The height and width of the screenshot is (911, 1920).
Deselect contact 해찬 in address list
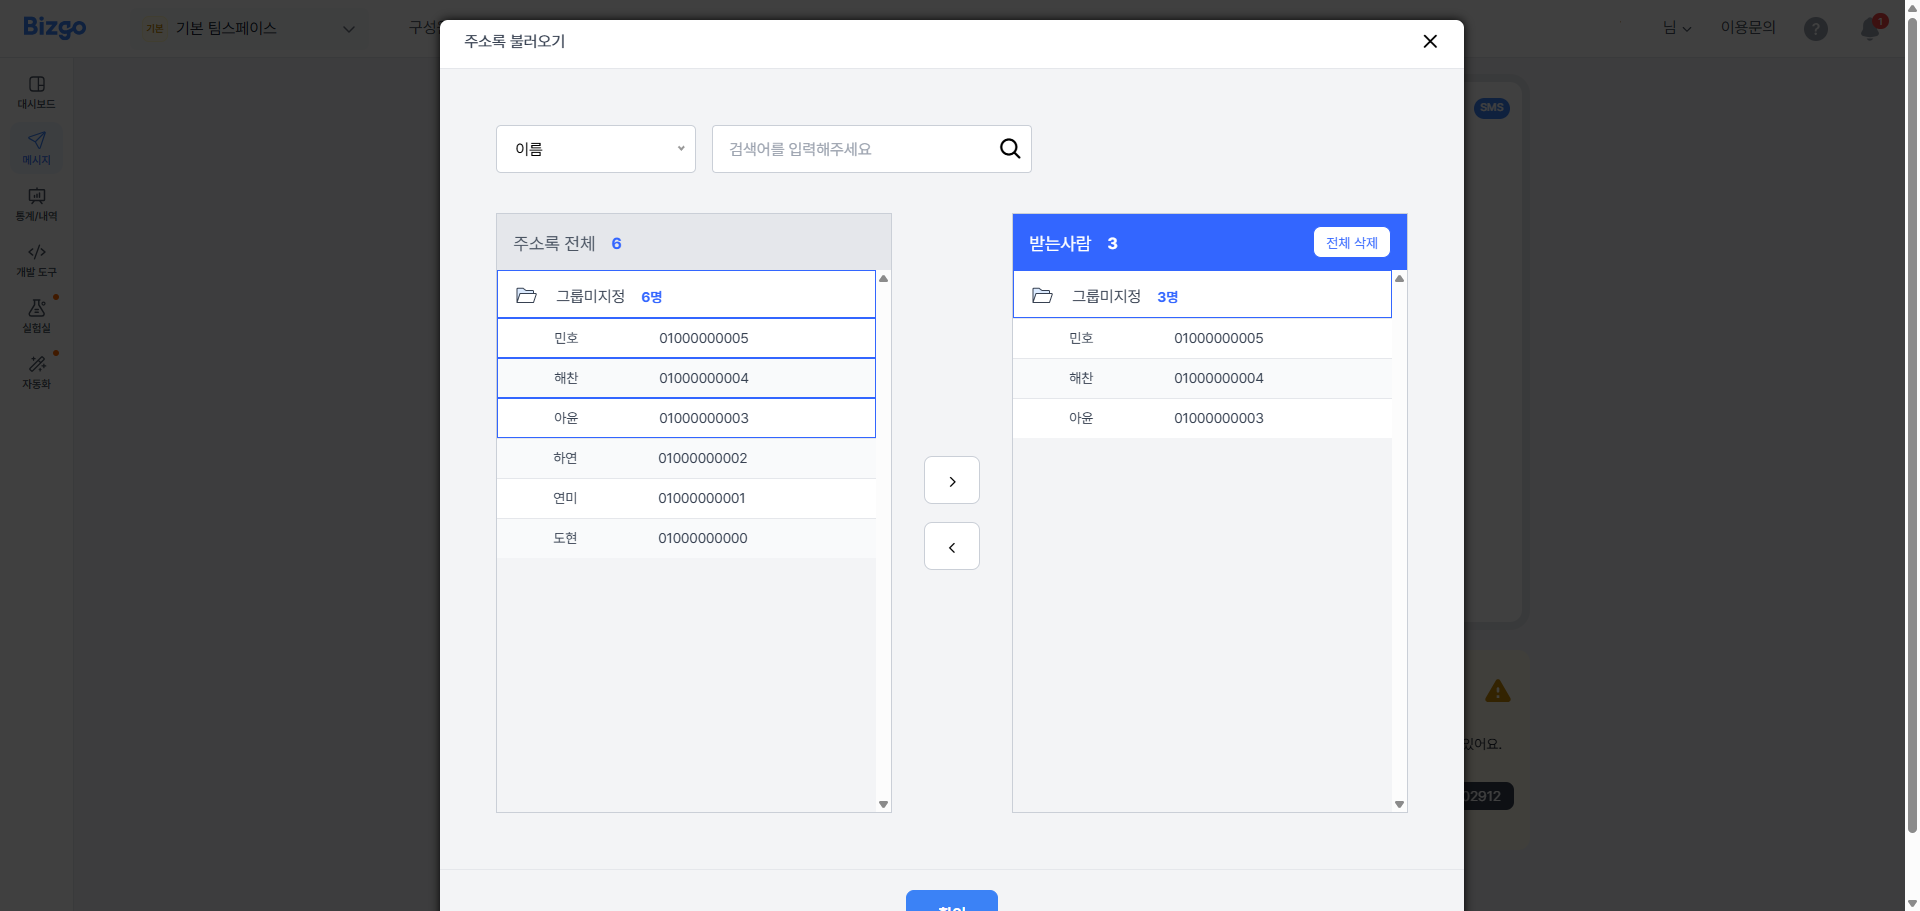click(686, 378)
